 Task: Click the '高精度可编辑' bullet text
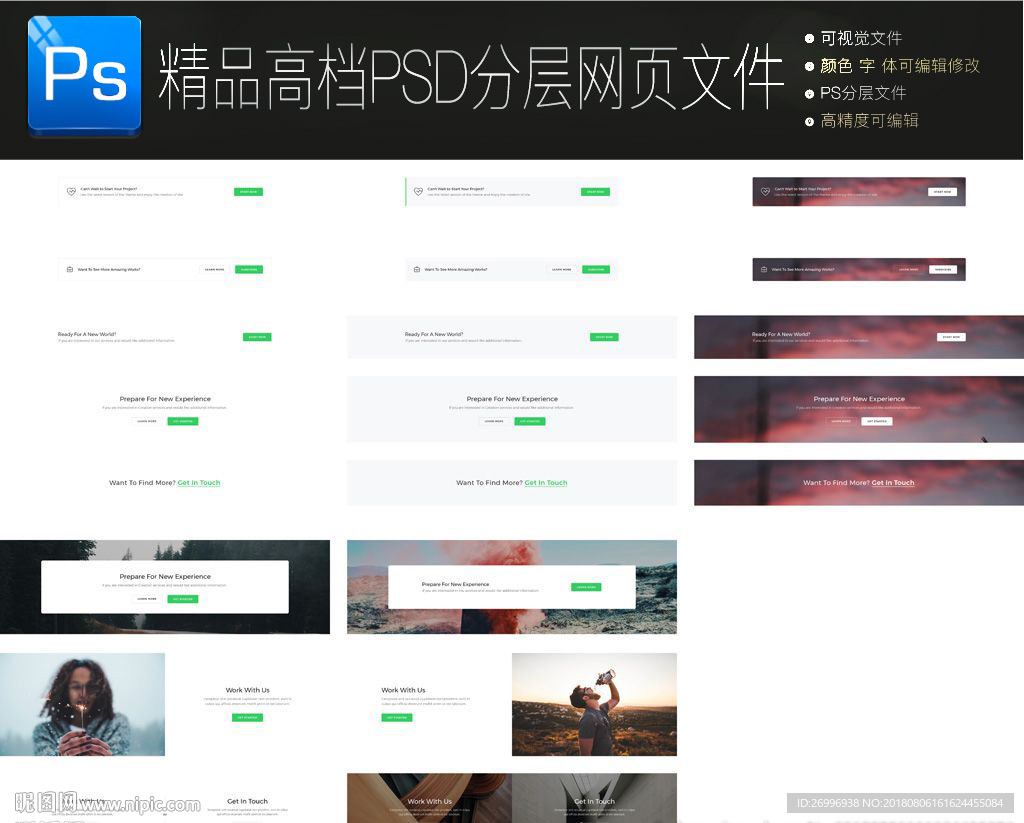point(869,120)
